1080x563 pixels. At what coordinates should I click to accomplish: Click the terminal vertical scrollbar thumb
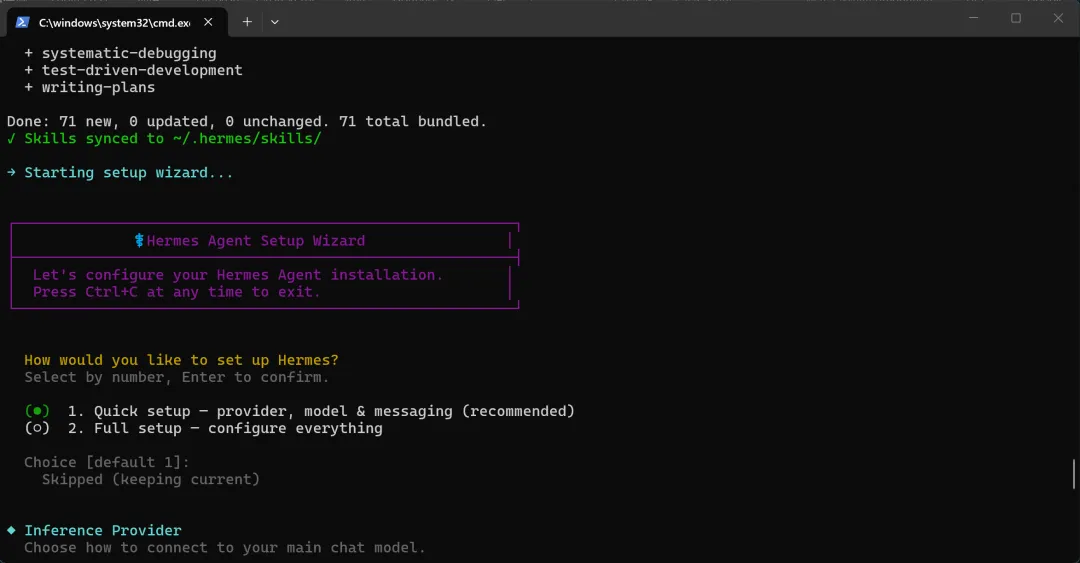coord(1074,474)
